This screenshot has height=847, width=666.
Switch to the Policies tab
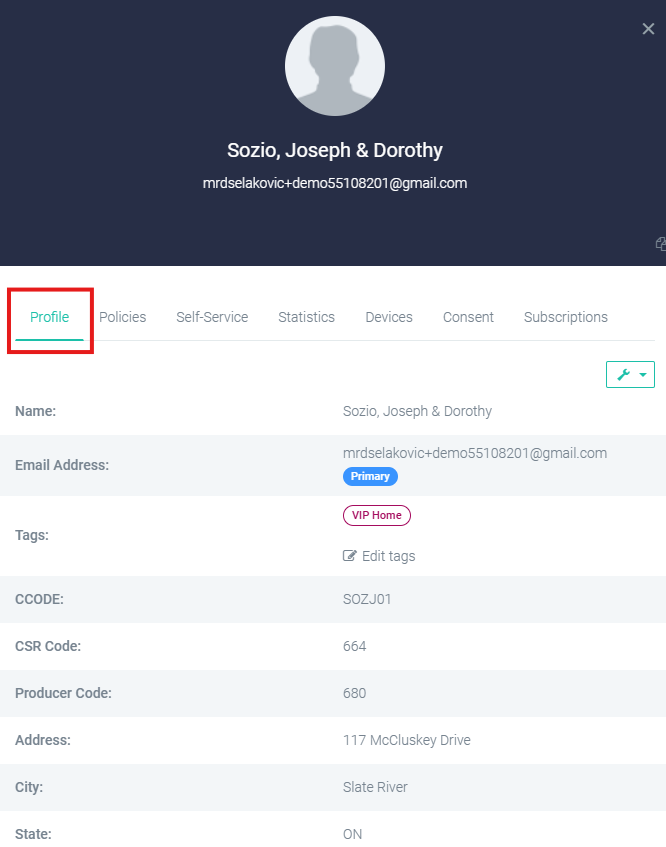click(x=123, y=317)
